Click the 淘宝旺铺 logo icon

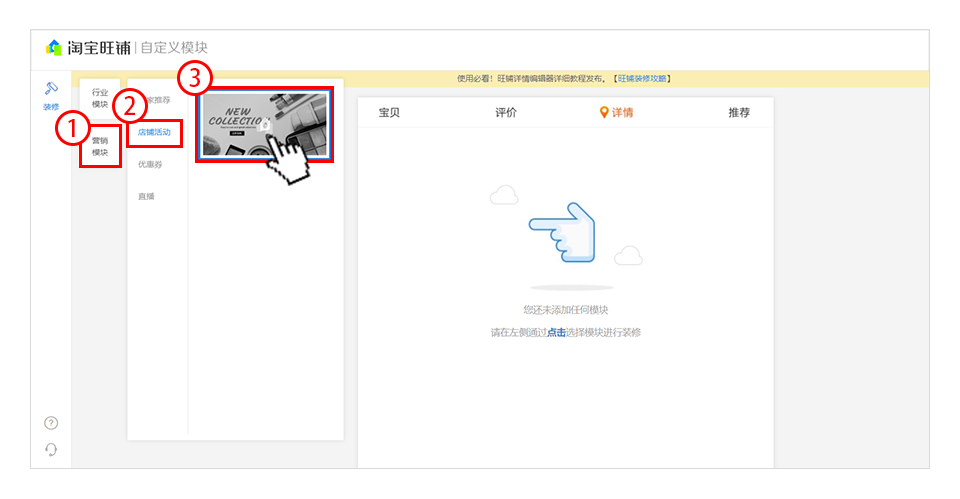(x=54, y=48)
